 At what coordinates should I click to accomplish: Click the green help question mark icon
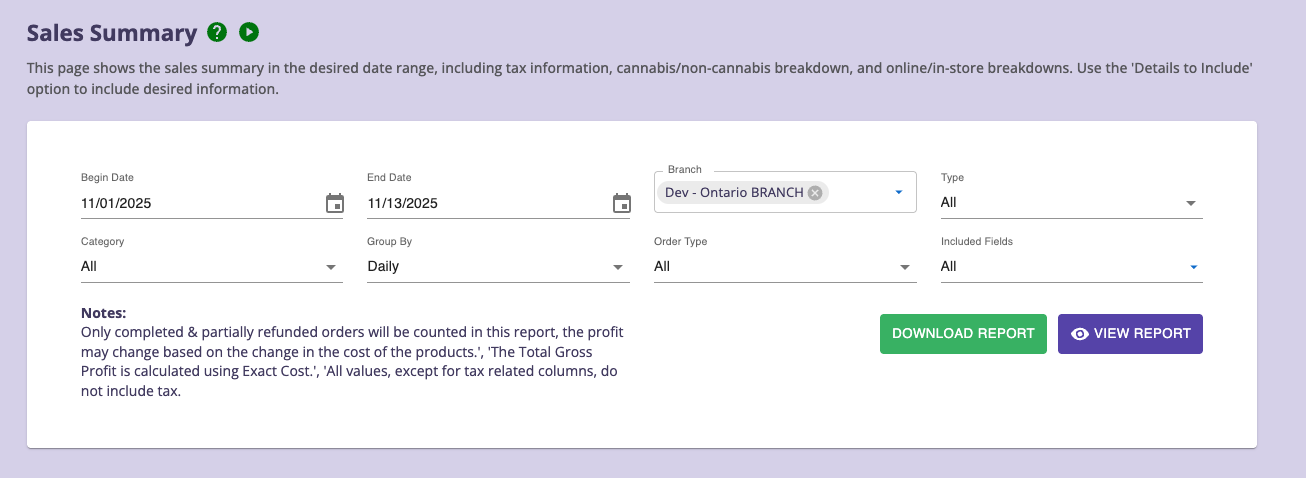tap(217, 33)
